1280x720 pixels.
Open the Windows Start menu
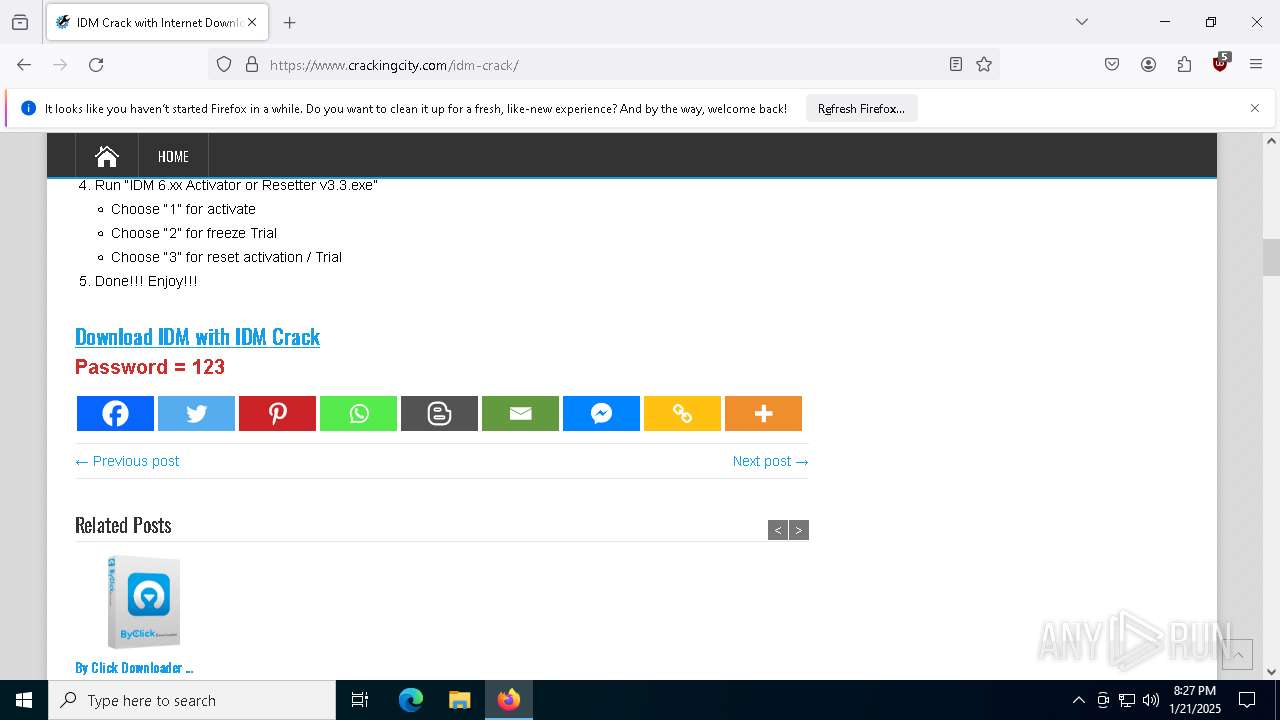24,700
